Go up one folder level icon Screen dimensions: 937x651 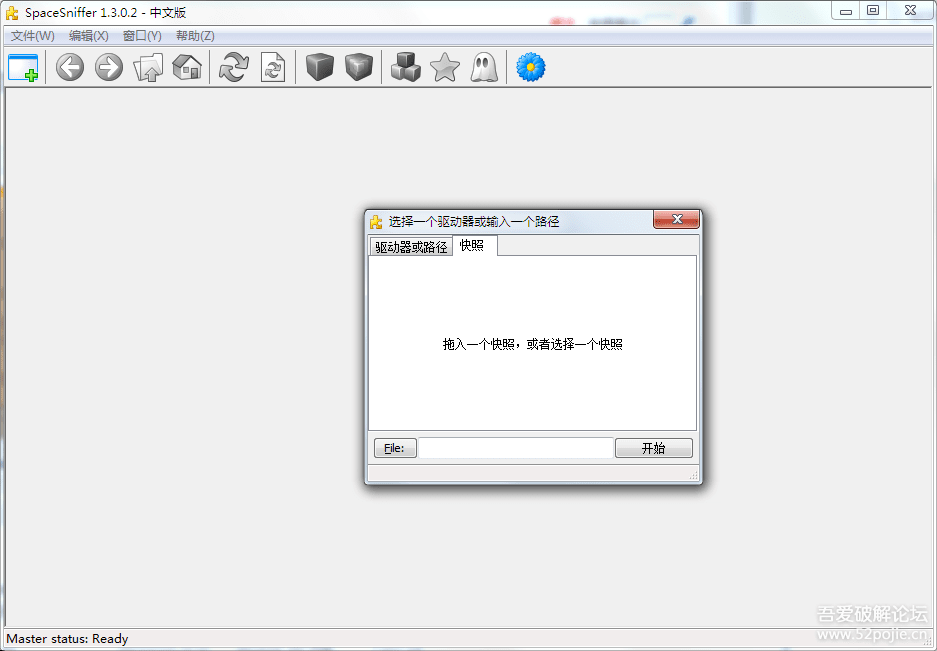(x=148, y=68)
